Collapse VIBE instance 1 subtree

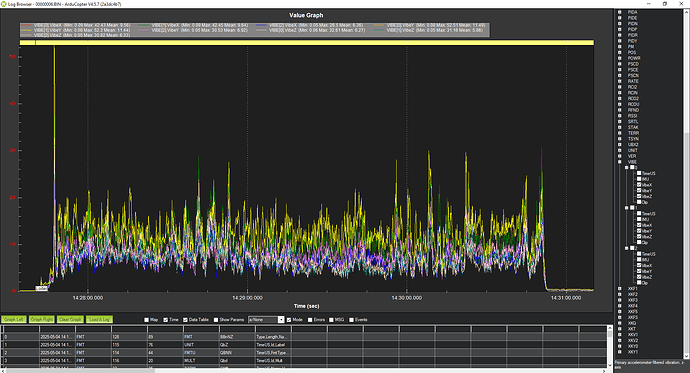(627, 208)
